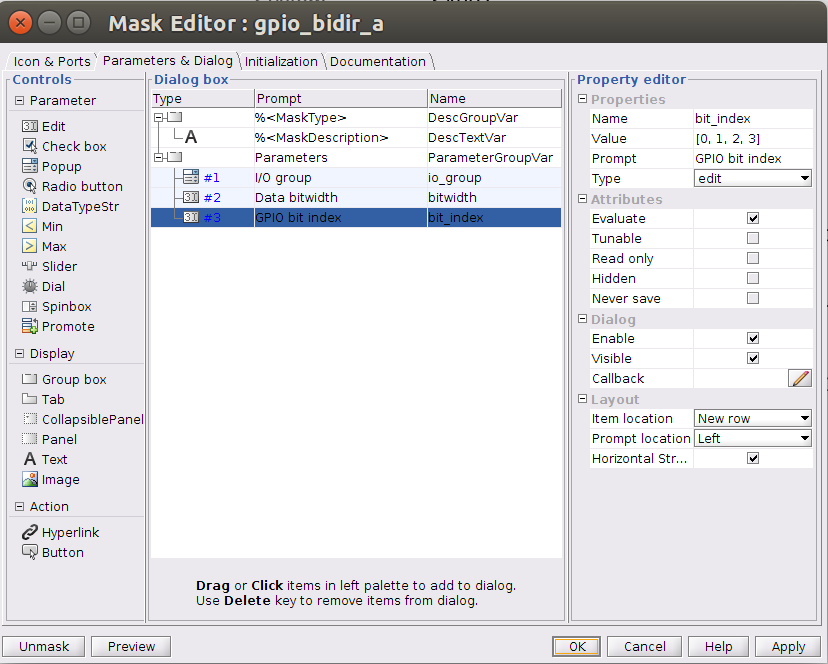
Task: Add a Text display control
Action: (x=45, y=460)
